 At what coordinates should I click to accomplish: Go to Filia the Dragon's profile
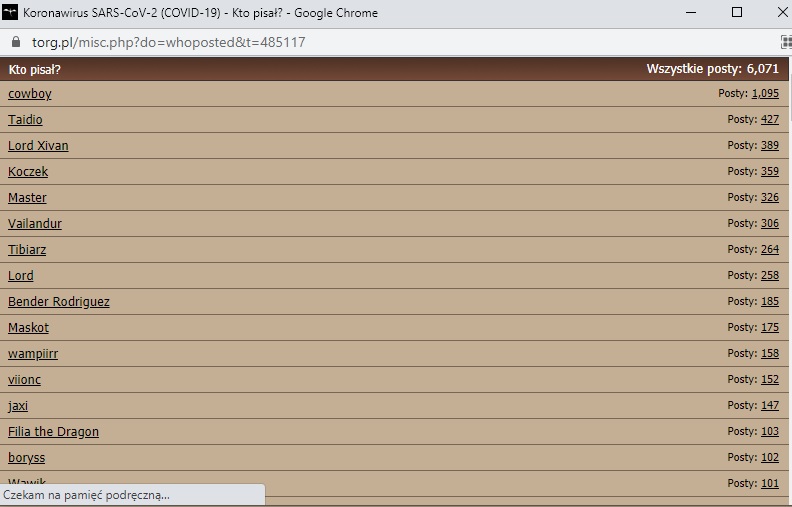click(x=53, y=432)
